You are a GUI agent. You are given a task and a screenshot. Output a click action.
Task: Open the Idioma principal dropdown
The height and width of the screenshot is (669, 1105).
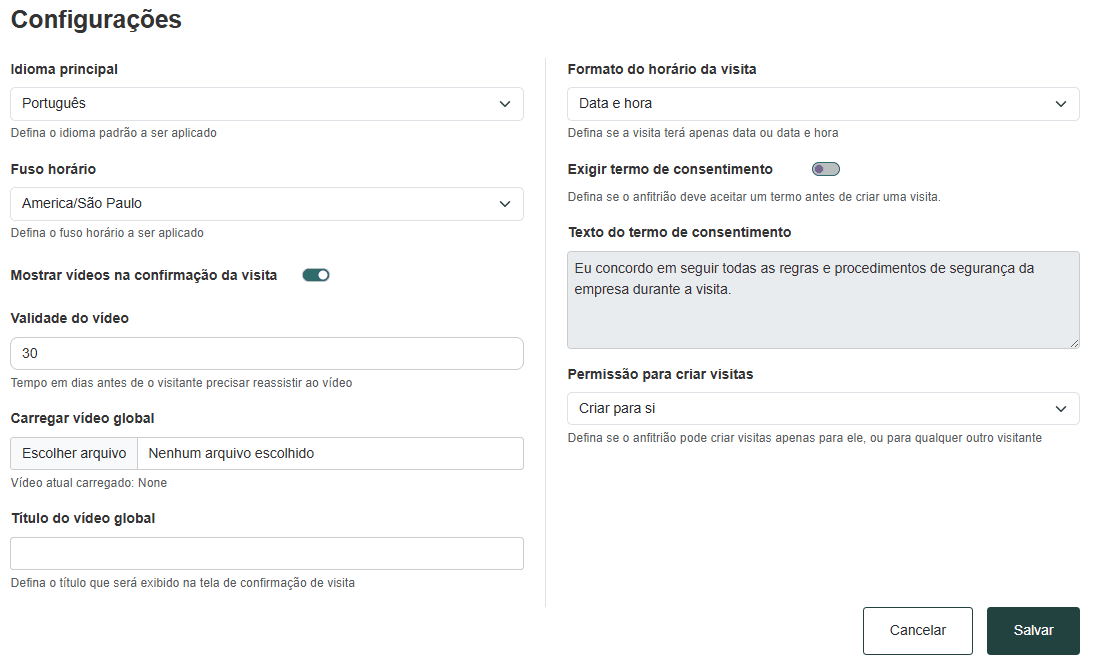point(266,104)
